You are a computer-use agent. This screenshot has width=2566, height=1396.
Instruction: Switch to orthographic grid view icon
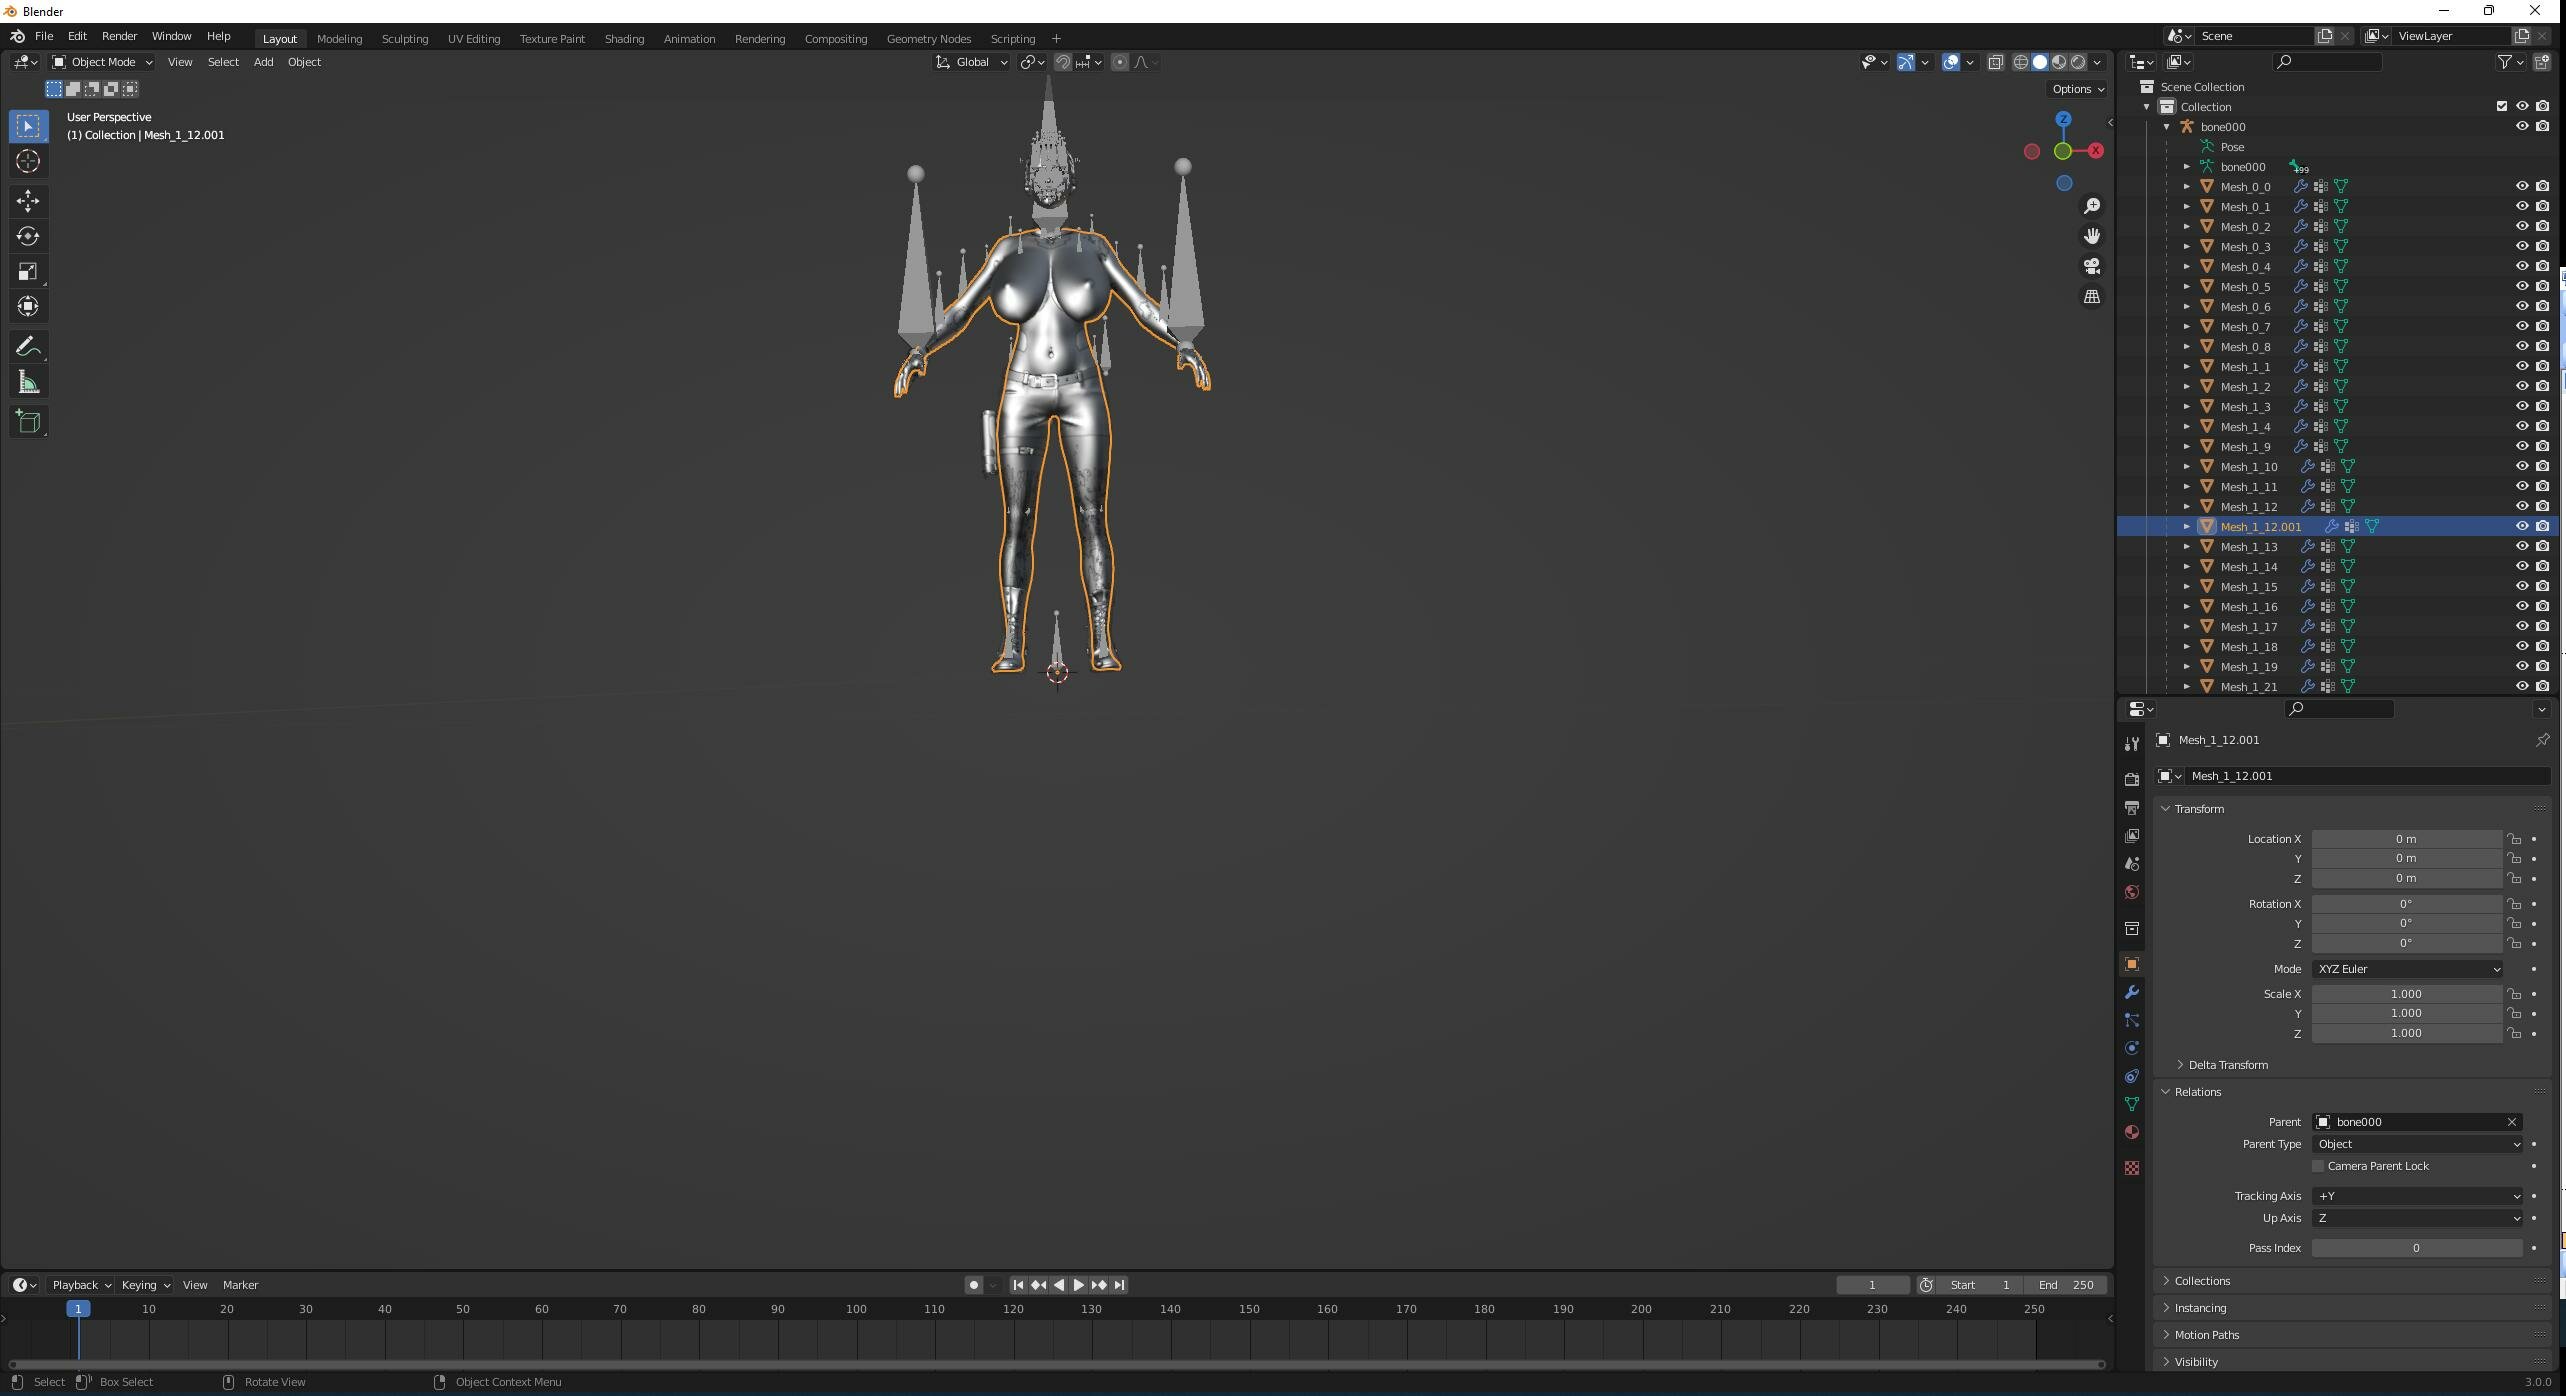coord(2092,297)
